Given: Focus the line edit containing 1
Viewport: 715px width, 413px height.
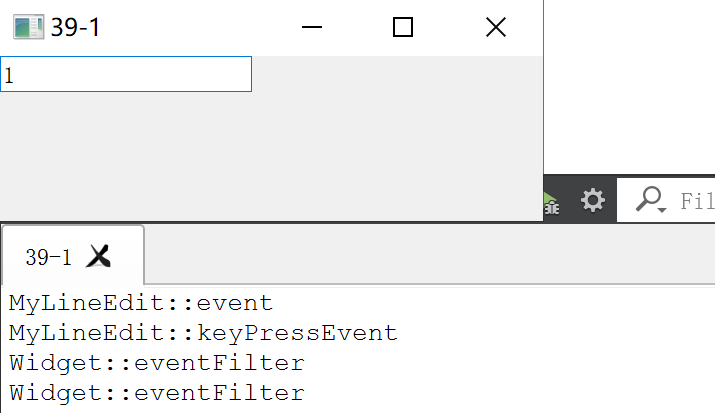Looking at the screenshot, I should tap(126, 74).
